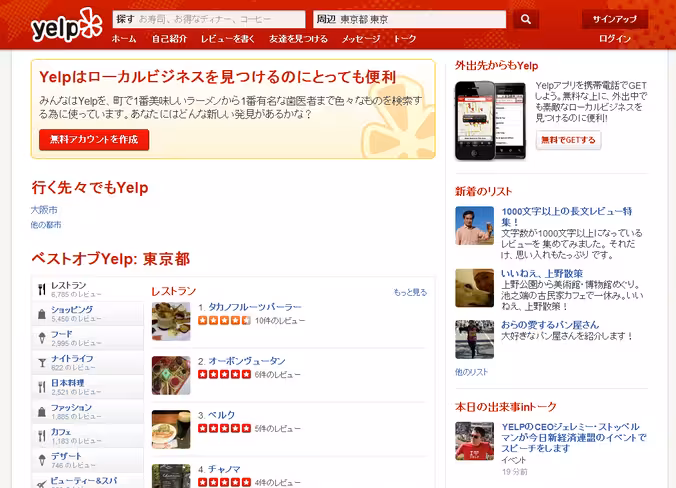Viewport: 676px width, 488px height.
Task: Click the ベルク food thumbnail
Action: [x=171, y=429]
